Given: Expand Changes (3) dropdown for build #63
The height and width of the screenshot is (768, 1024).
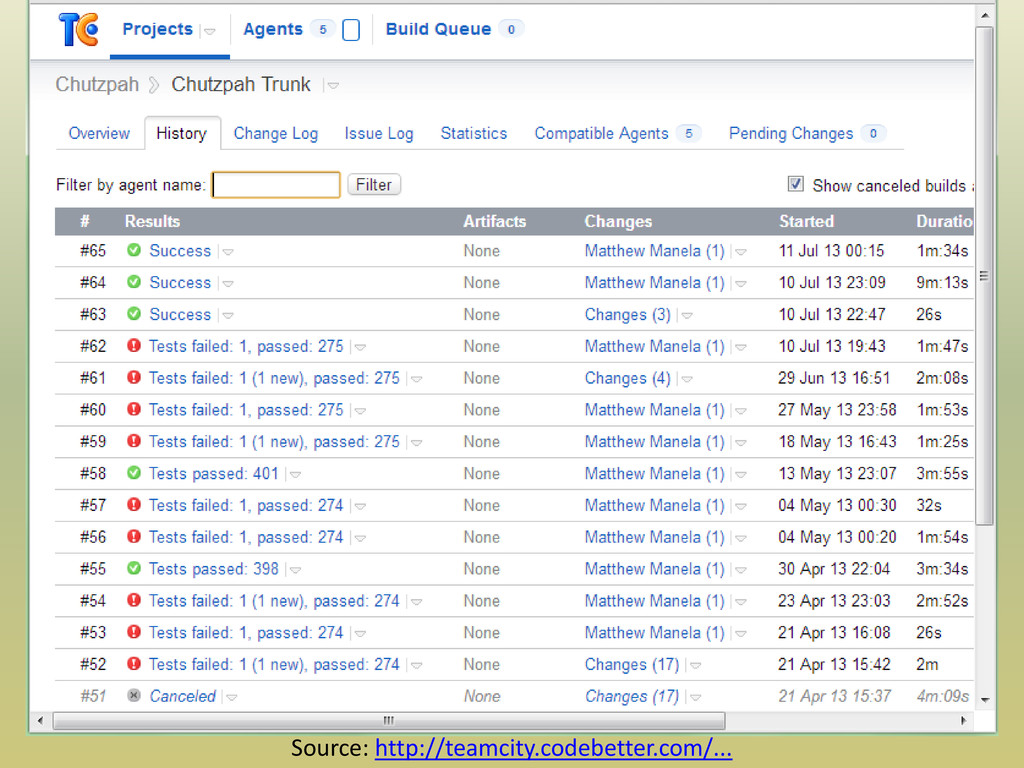Looking at the screenshot, I should (x=686, y=315).
